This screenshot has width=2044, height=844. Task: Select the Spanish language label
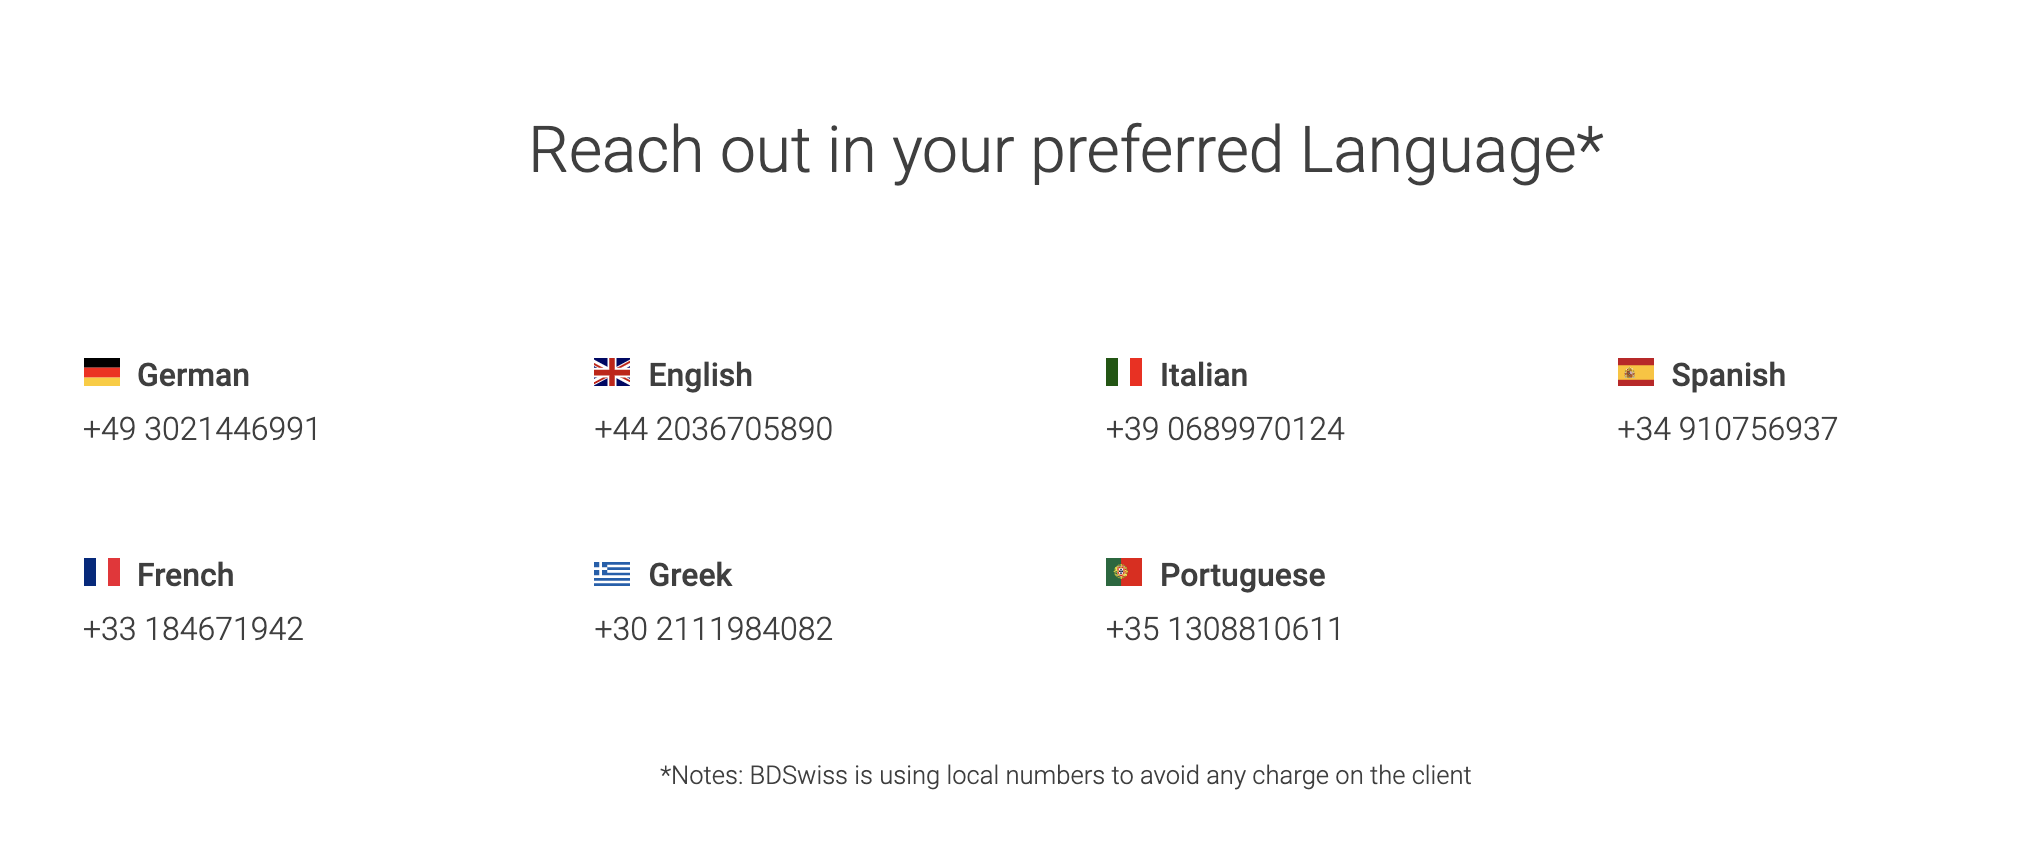point(1728,375)
